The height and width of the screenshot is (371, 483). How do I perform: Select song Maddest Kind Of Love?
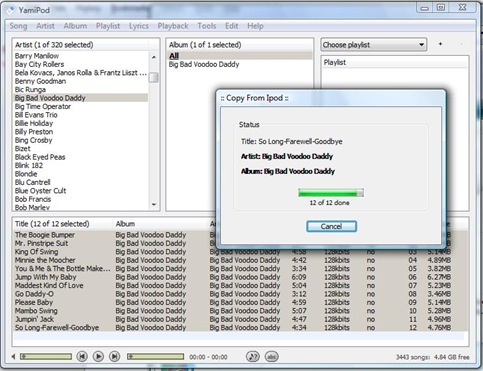coord(240,286)
